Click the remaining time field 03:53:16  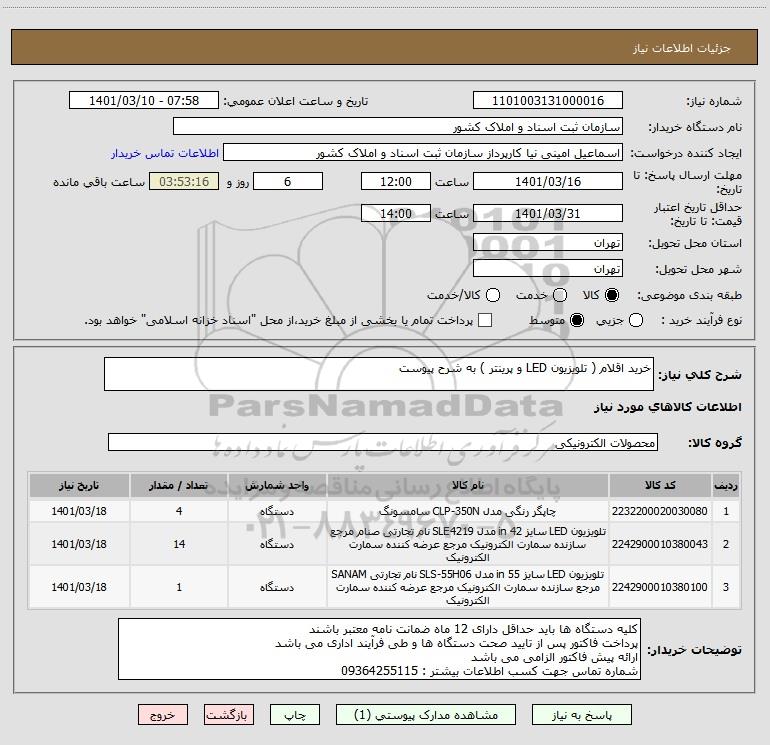coord(184,181)
